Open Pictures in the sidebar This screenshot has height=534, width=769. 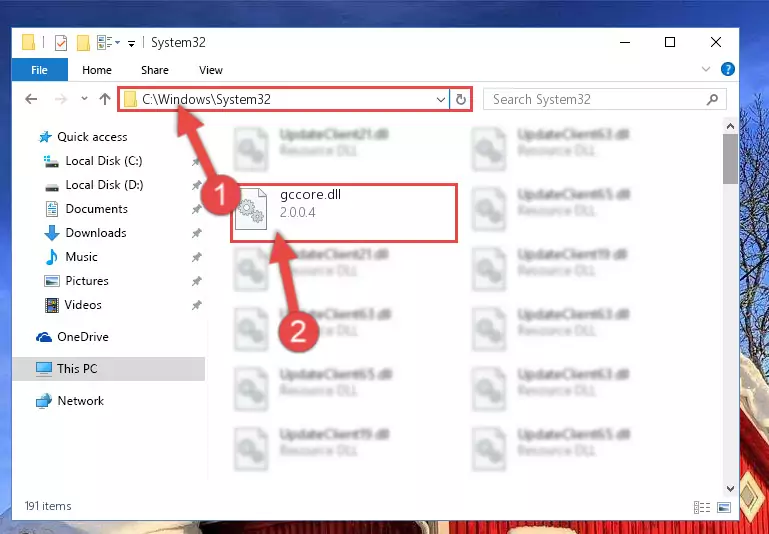(87, 281)
